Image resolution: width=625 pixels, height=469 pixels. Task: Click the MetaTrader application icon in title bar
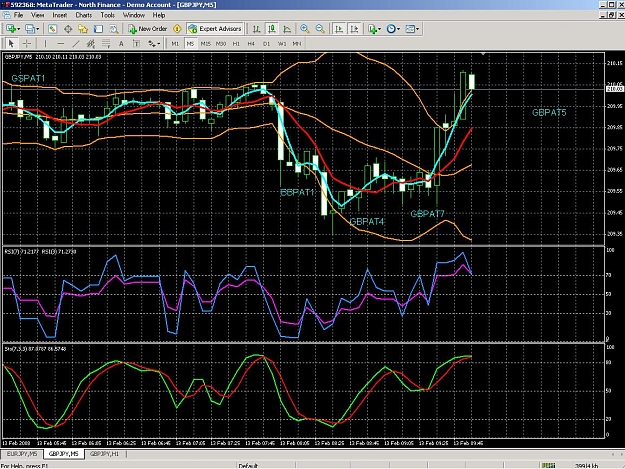pos(5,5)
